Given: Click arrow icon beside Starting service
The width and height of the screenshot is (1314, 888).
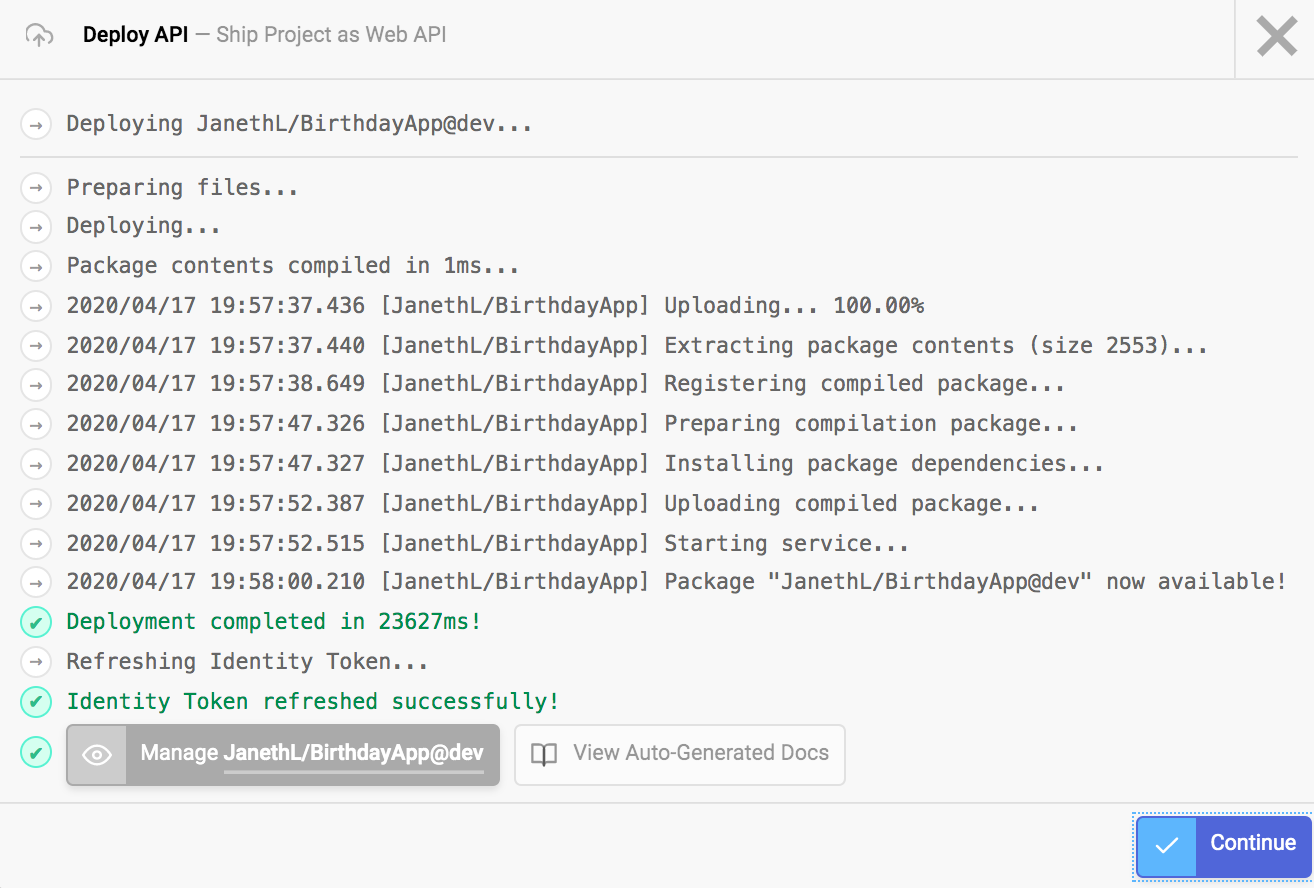Looking at the screenshot, I should pos(36,544).
